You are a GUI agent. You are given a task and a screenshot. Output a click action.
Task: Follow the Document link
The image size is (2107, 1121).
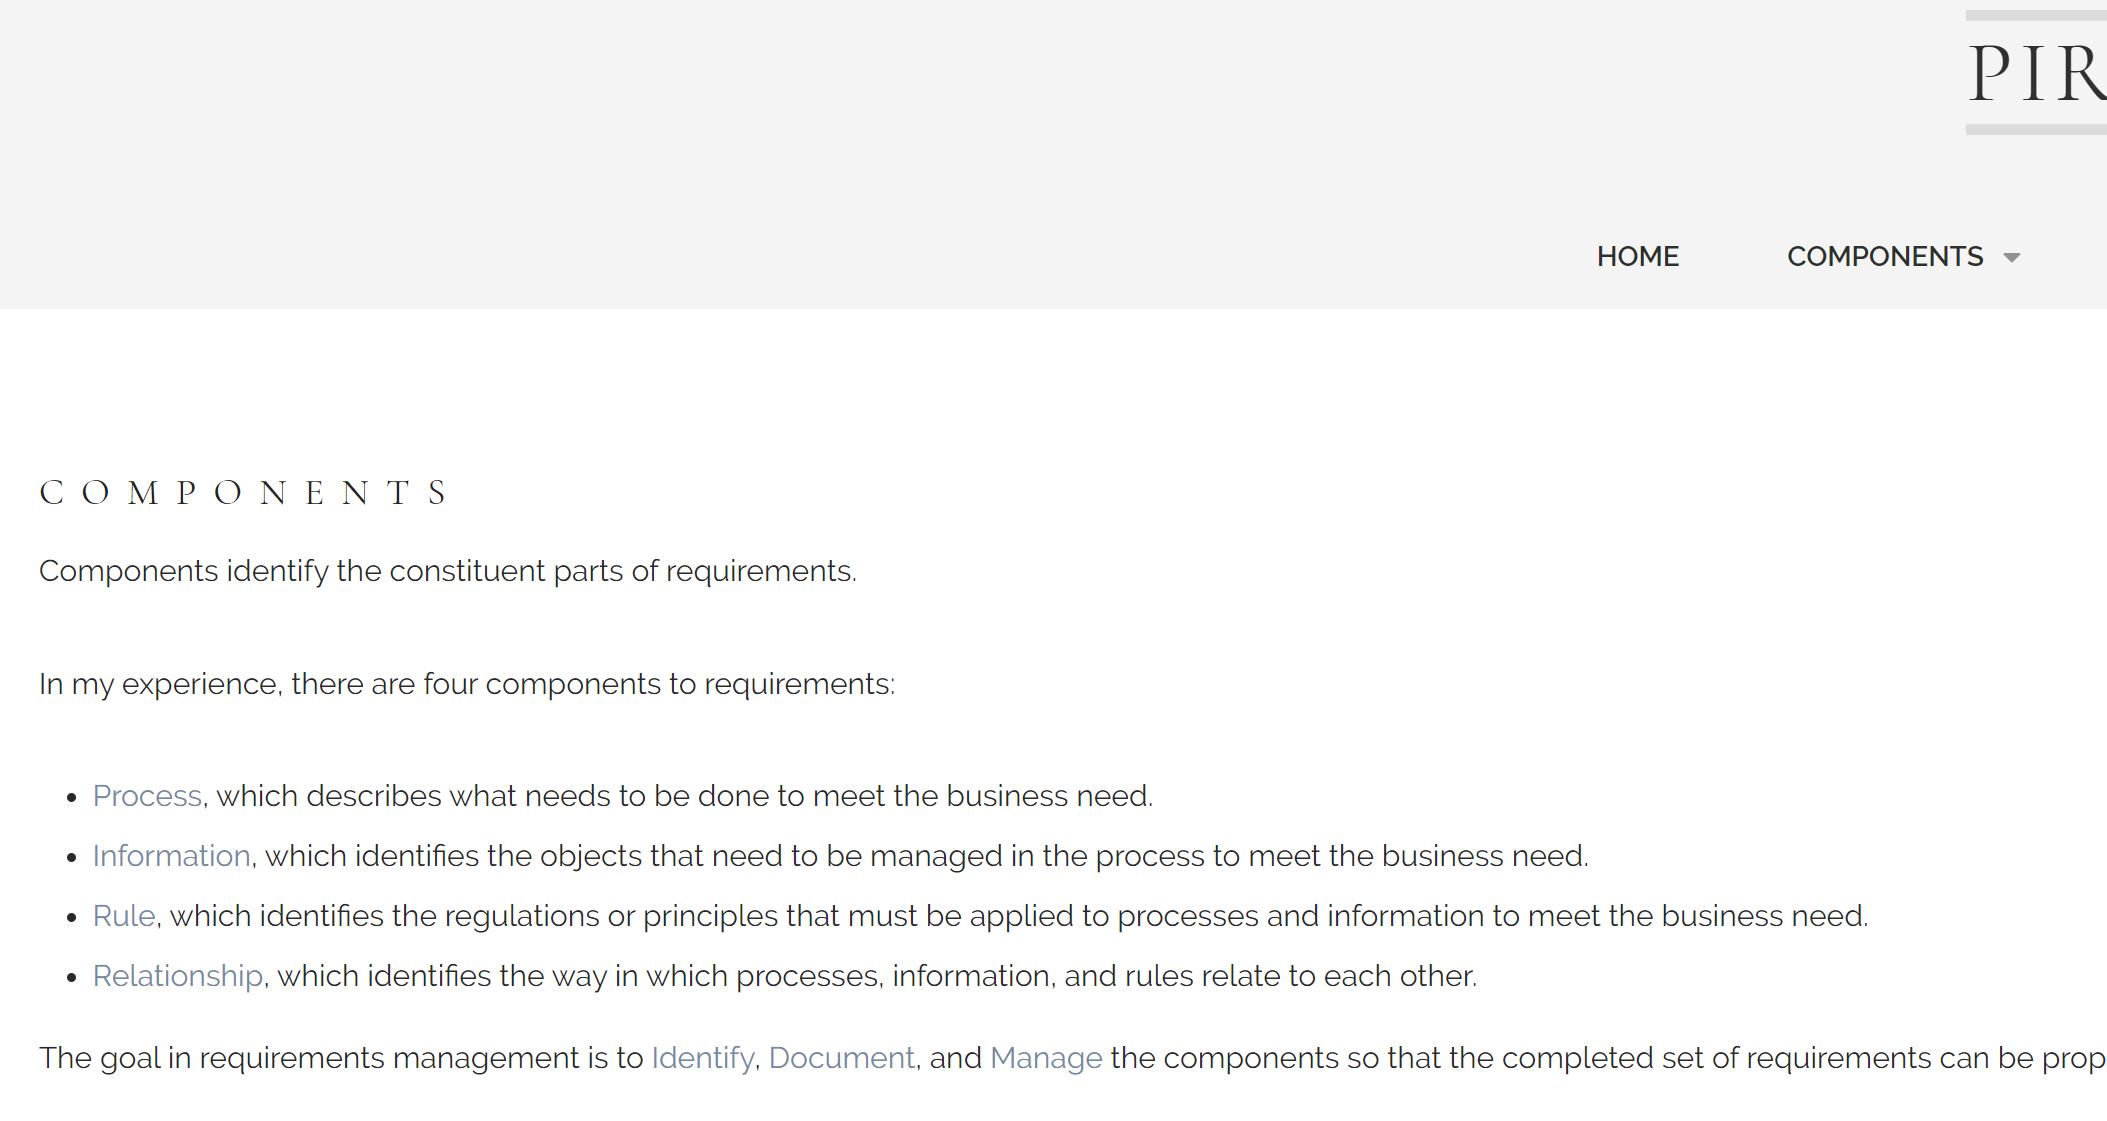(x=841, y=1058)
